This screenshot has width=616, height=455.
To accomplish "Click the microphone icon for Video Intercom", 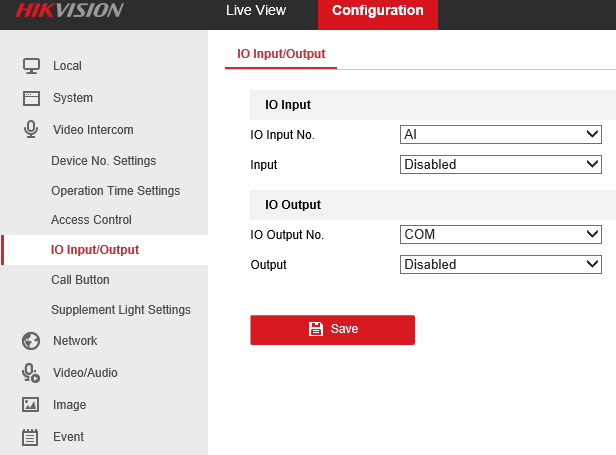I will (31, 130).
